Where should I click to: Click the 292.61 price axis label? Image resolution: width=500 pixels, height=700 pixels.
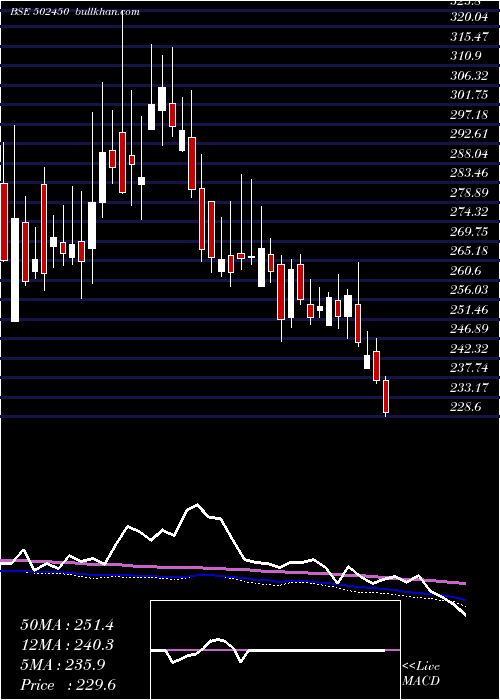pyautogui.click(x=469, y=134)
